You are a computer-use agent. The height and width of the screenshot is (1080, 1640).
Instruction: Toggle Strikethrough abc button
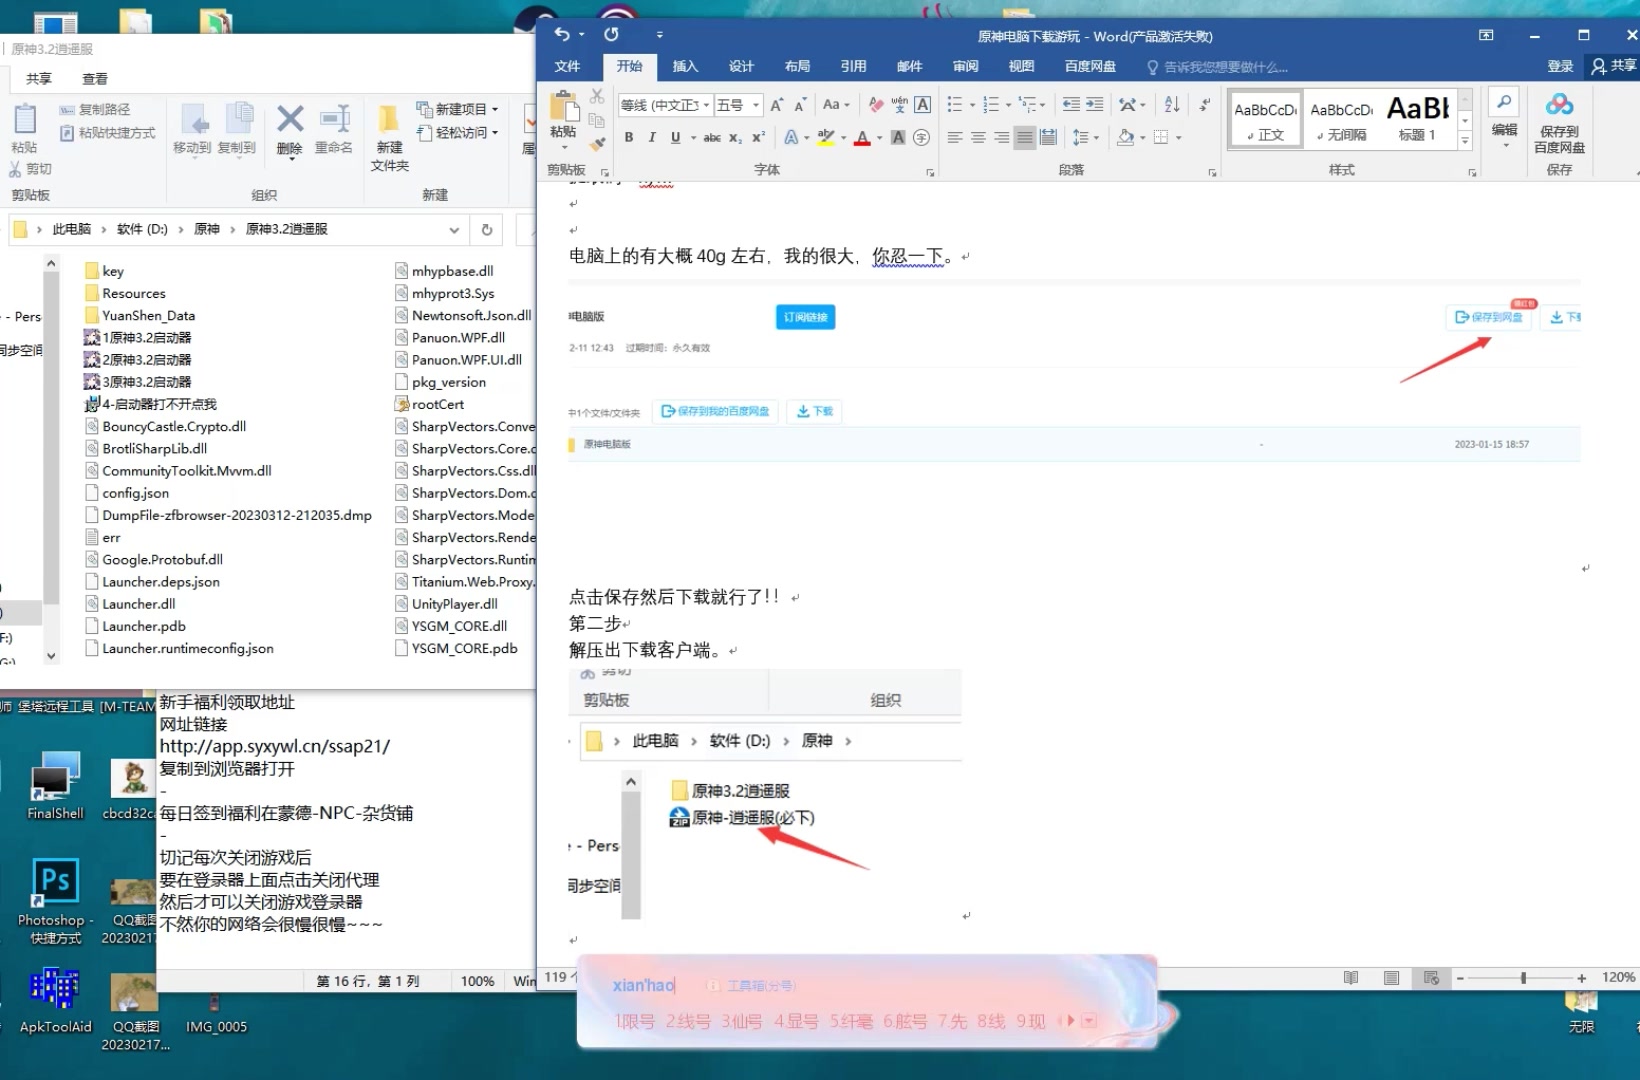click(712, 137)
